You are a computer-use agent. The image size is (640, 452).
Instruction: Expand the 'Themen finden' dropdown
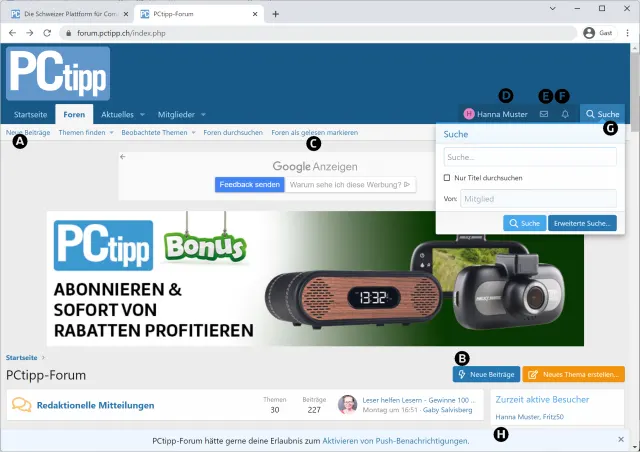point(111,133)
